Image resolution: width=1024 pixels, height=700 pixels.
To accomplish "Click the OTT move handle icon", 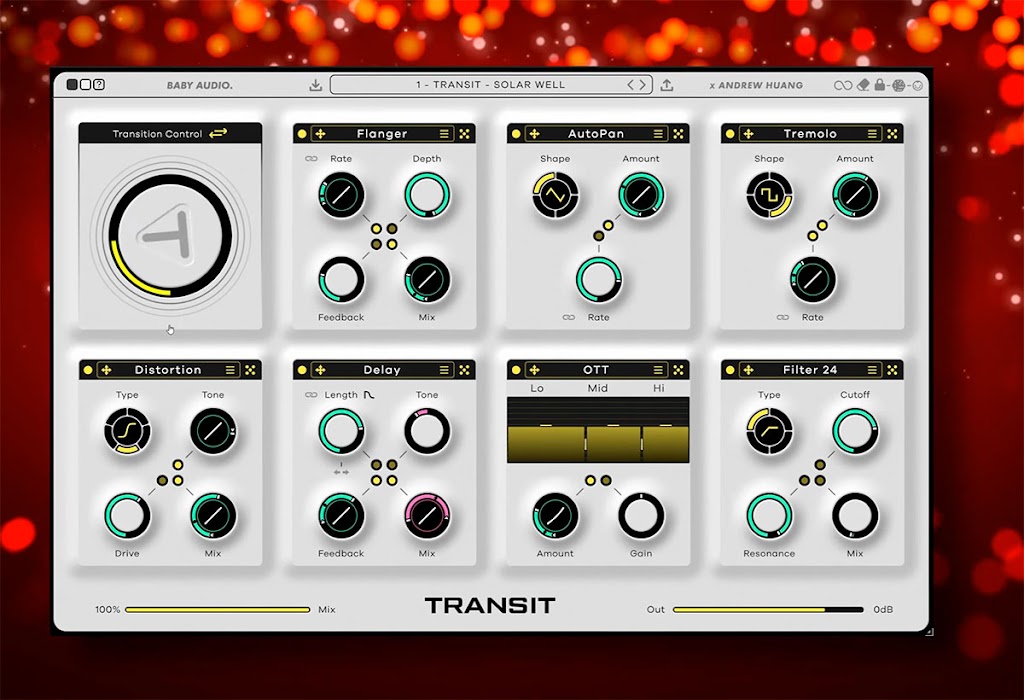I will click(x=534, y=370).
